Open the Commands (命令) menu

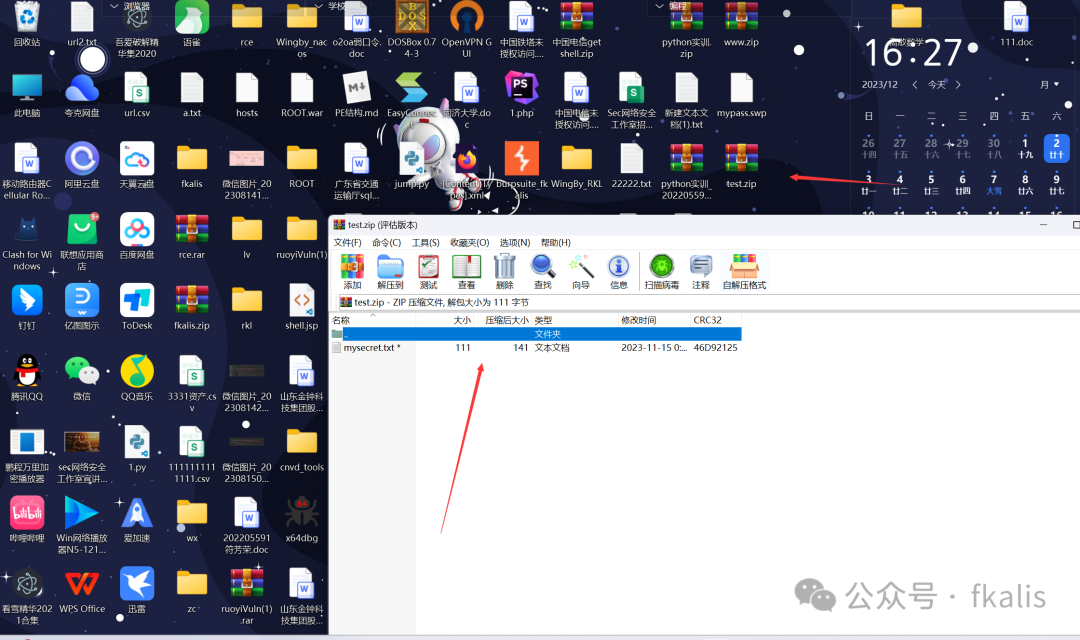pyautogui.click(x=386, y=242)
